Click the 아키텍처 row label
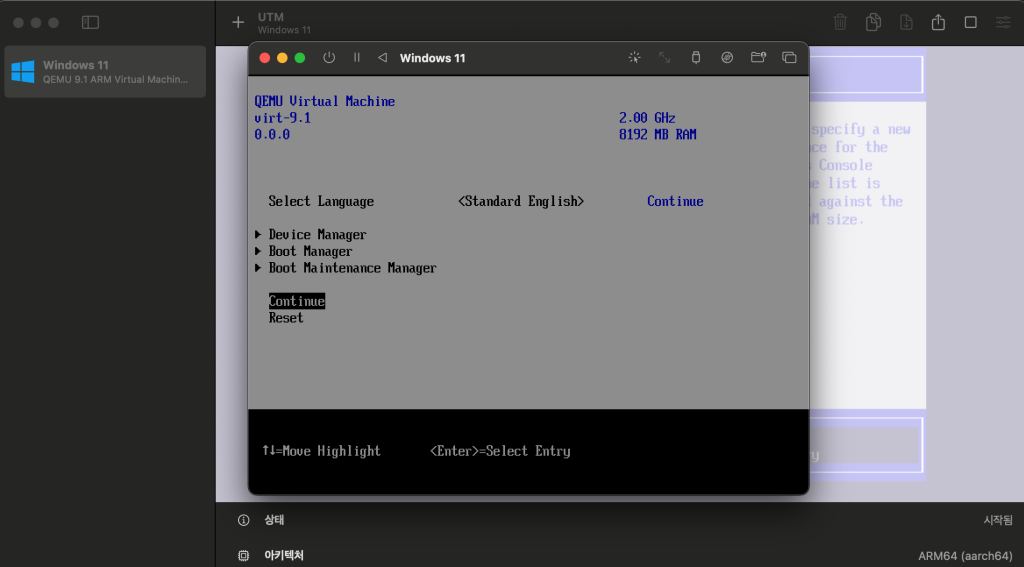The image size is (1024, 567). click(284, 556)
